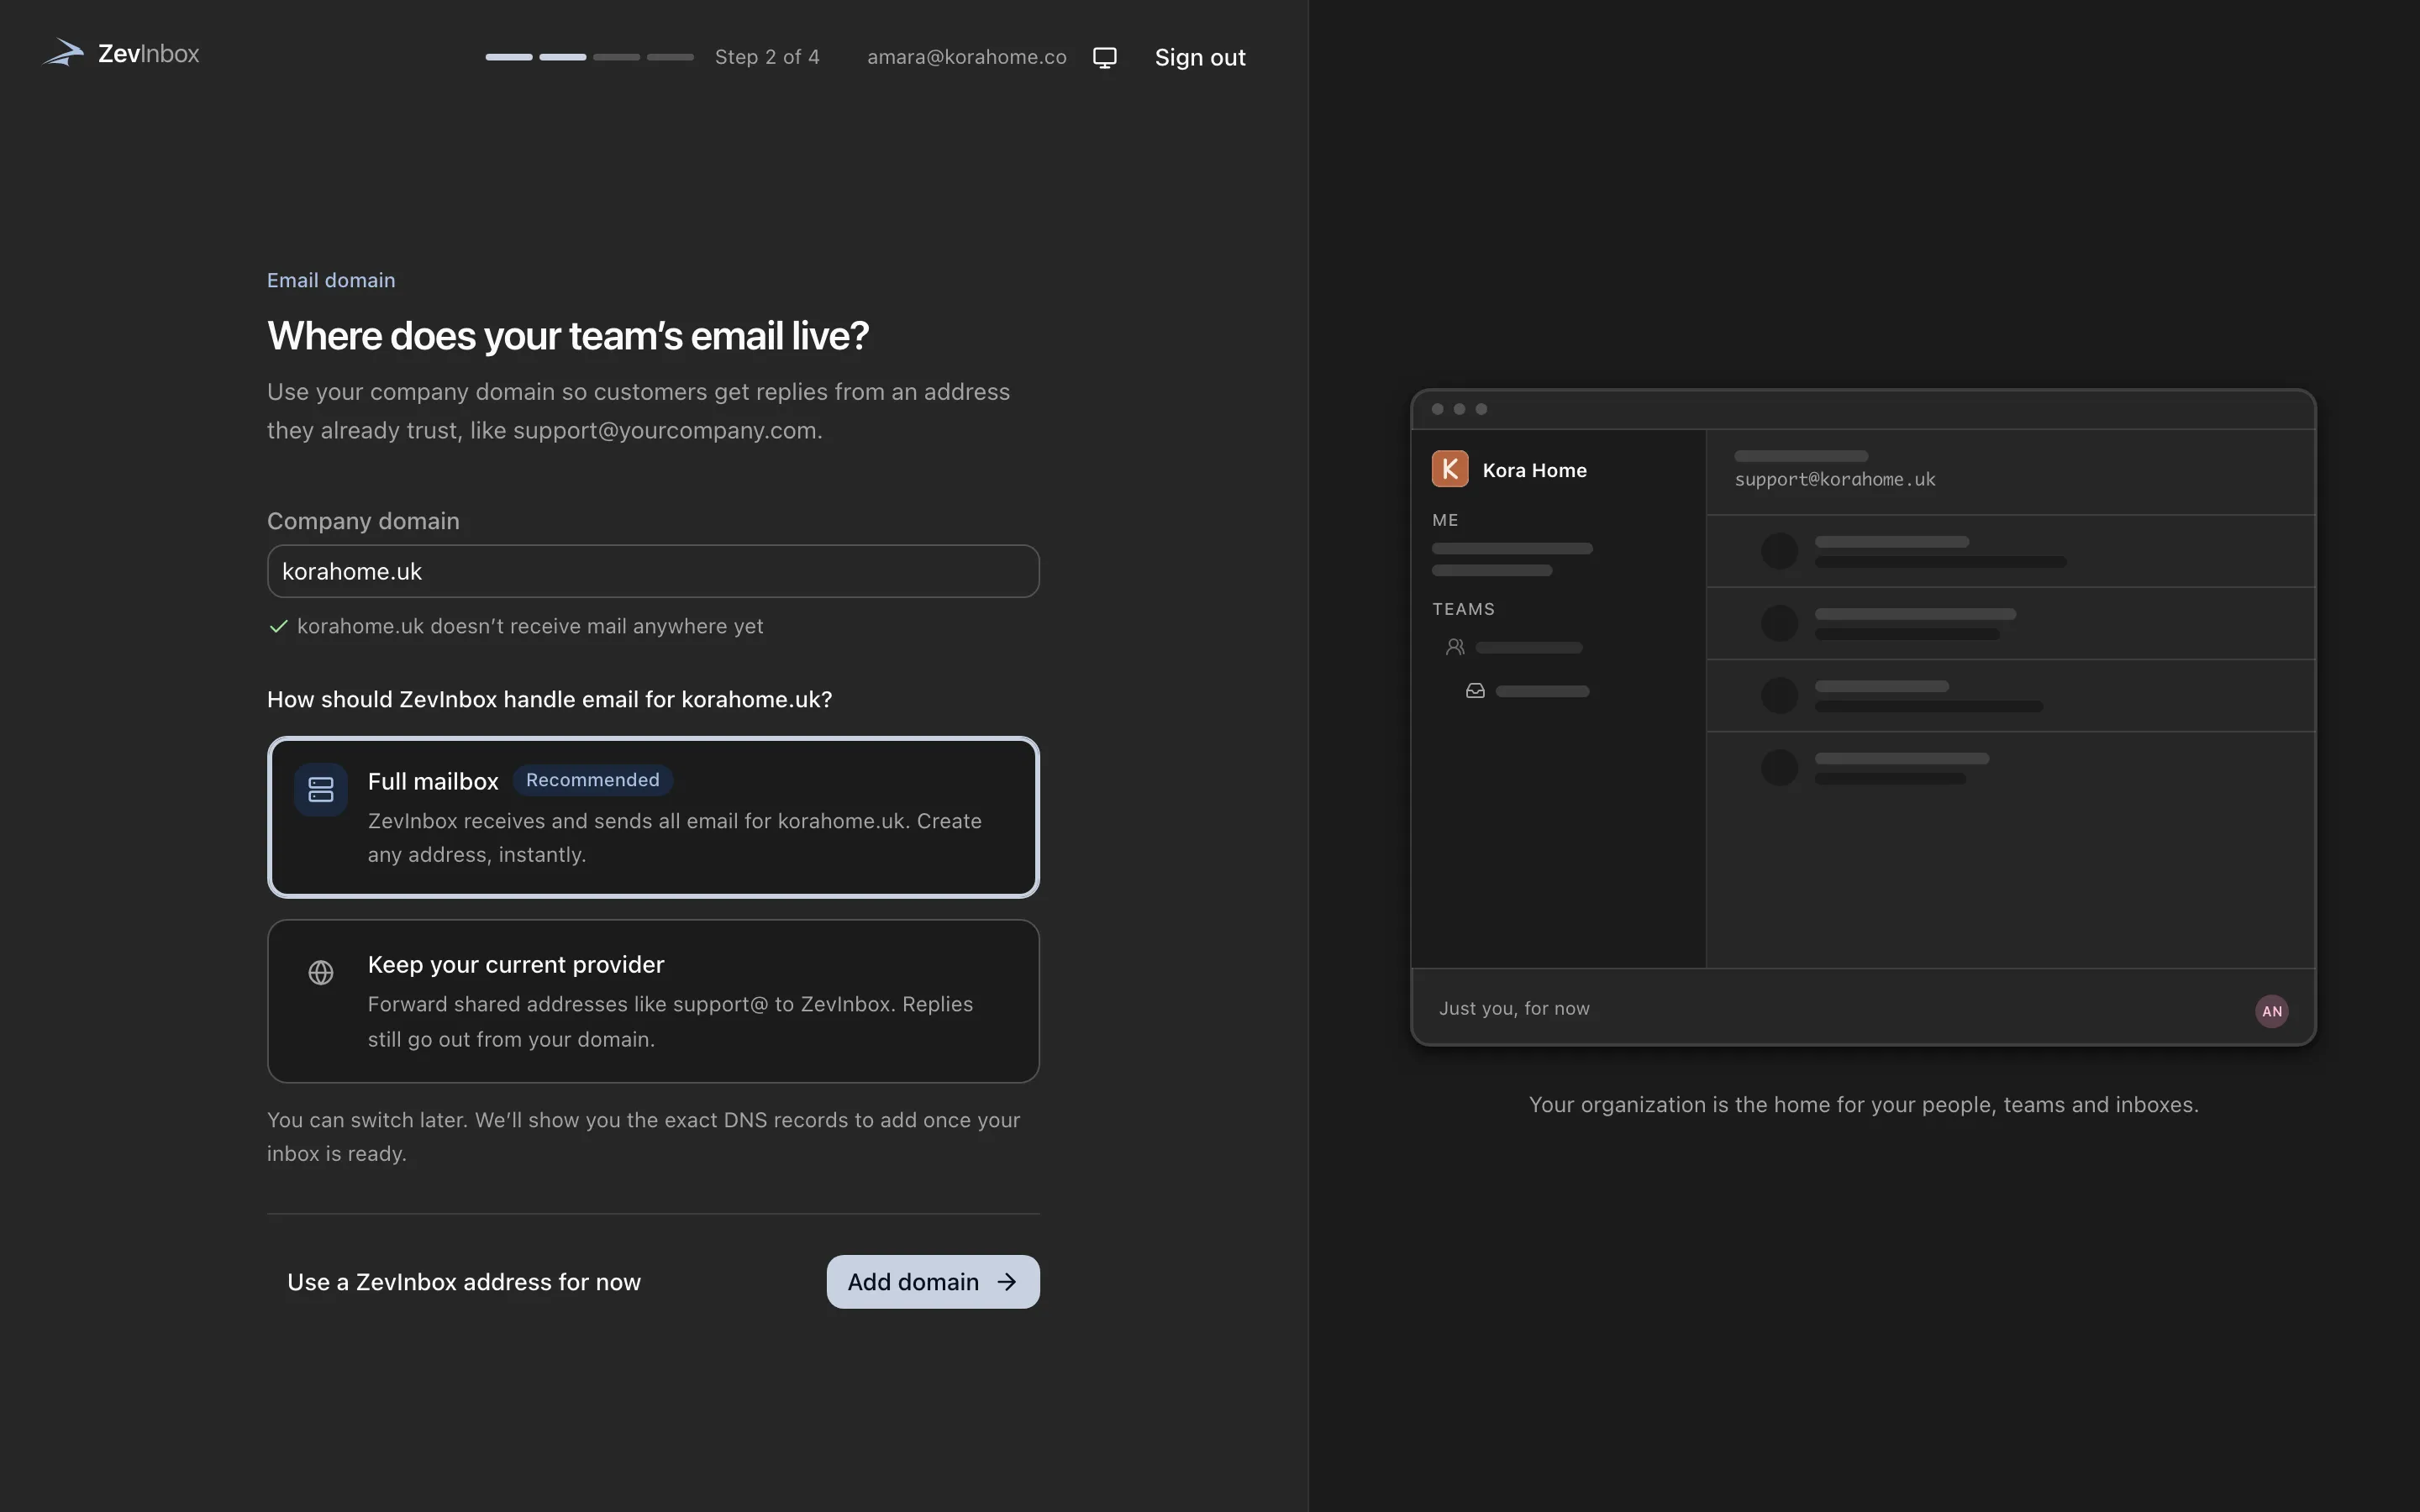Click the ZevInbox brand name
This screenshot has width=2420, height=1512.
(148, 53)
